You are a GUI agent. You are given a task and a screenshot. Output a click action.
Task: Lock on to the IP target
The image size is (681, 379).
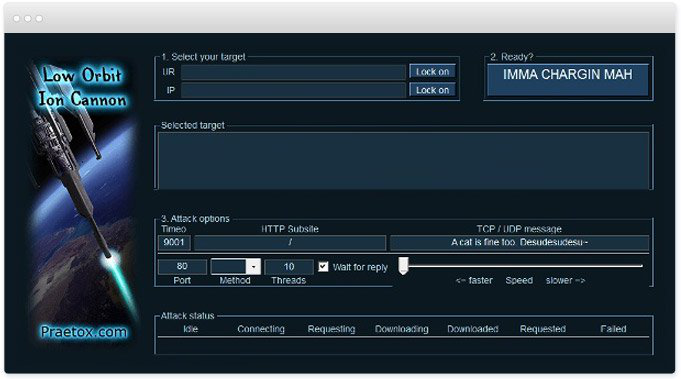432,90
